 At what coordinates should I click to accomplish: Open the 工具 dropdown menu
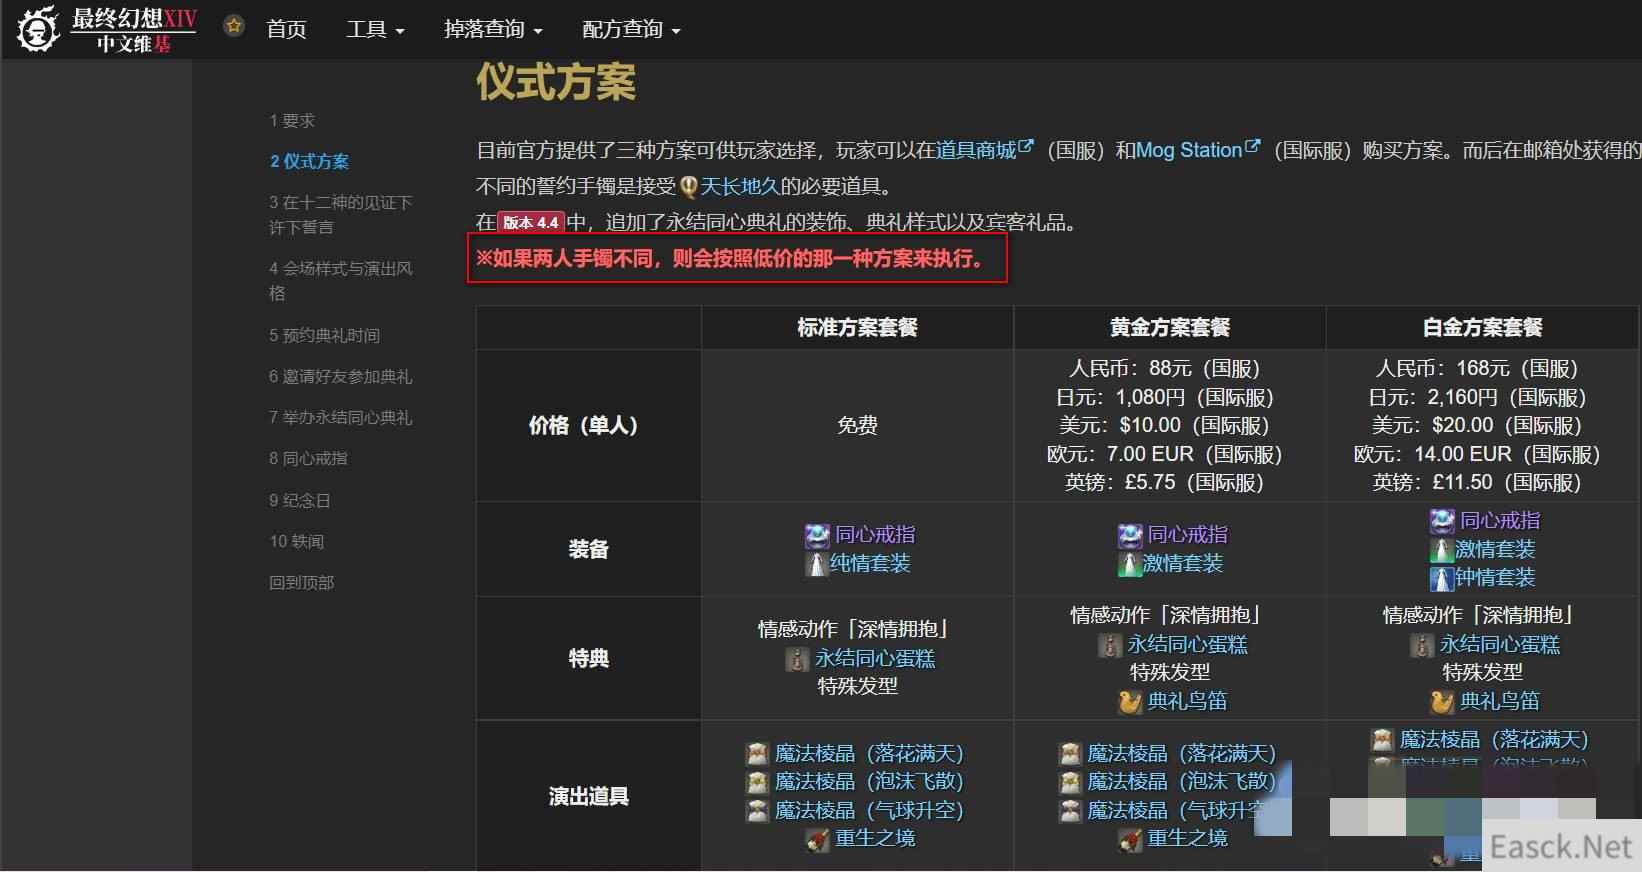click(x=375, y=29)
